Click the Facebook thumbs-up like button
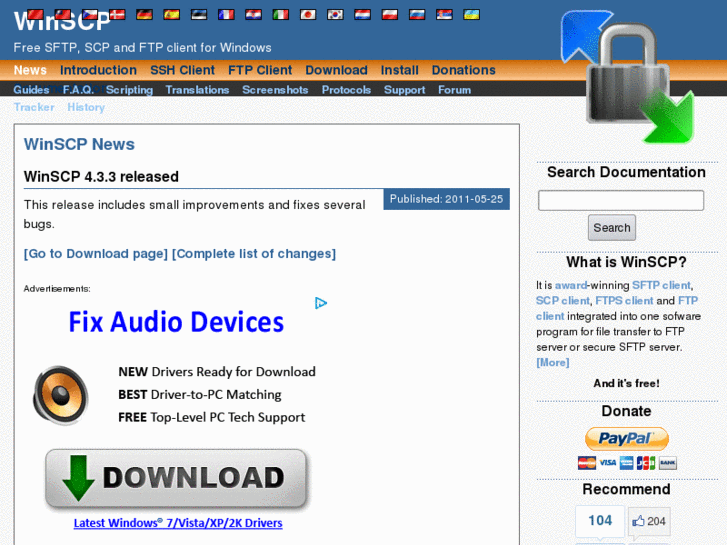727x545 pixels. tap(649, 521)
